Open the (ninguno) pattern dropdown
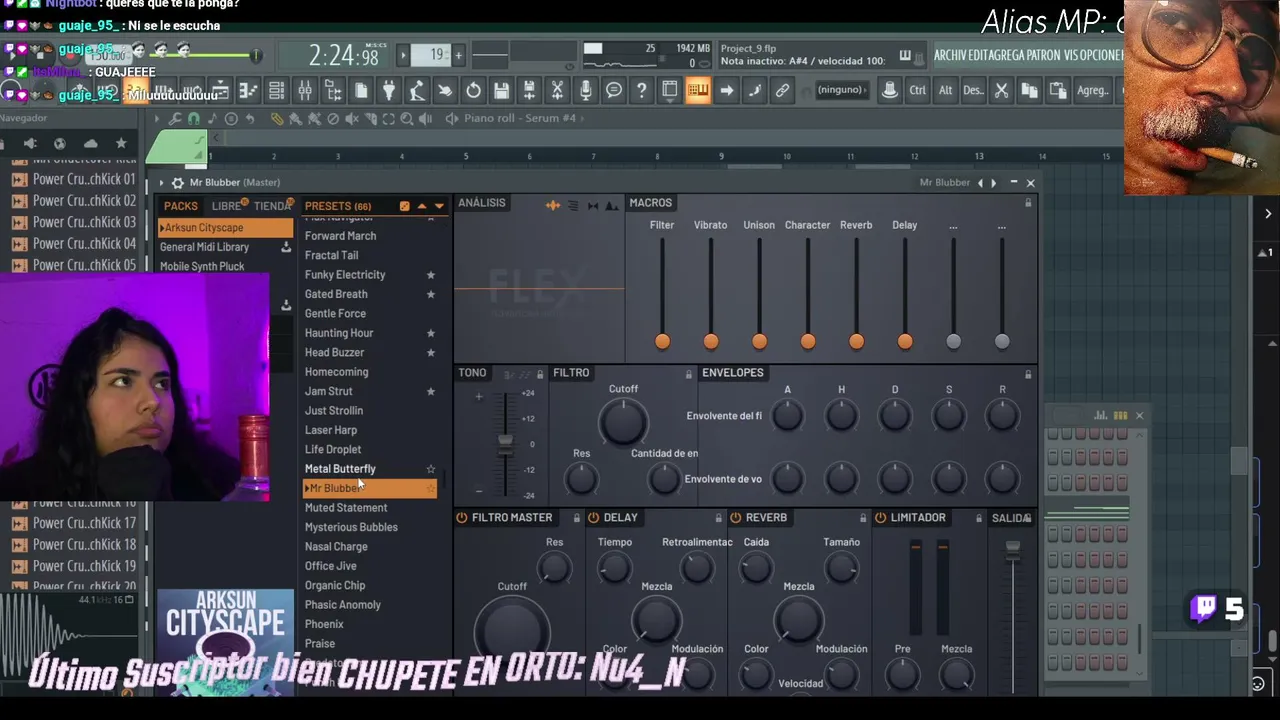Viewport: 1280px width, 720px height. [841, 90]
